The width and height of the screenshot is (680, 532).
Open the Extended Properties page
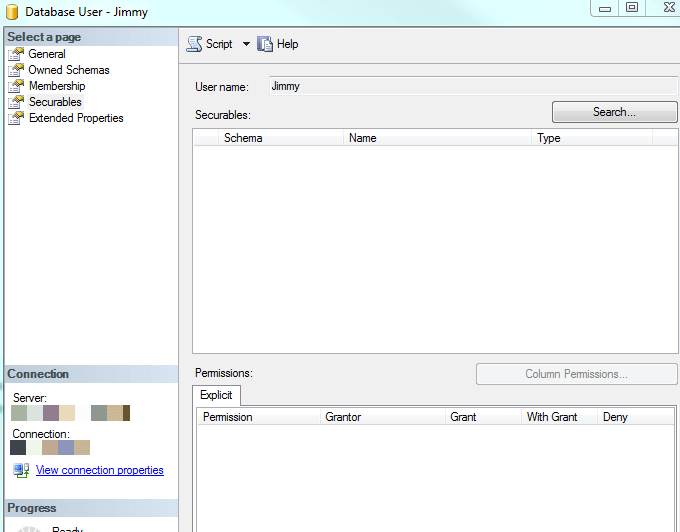pyautogui.click(x=76, y=118)
